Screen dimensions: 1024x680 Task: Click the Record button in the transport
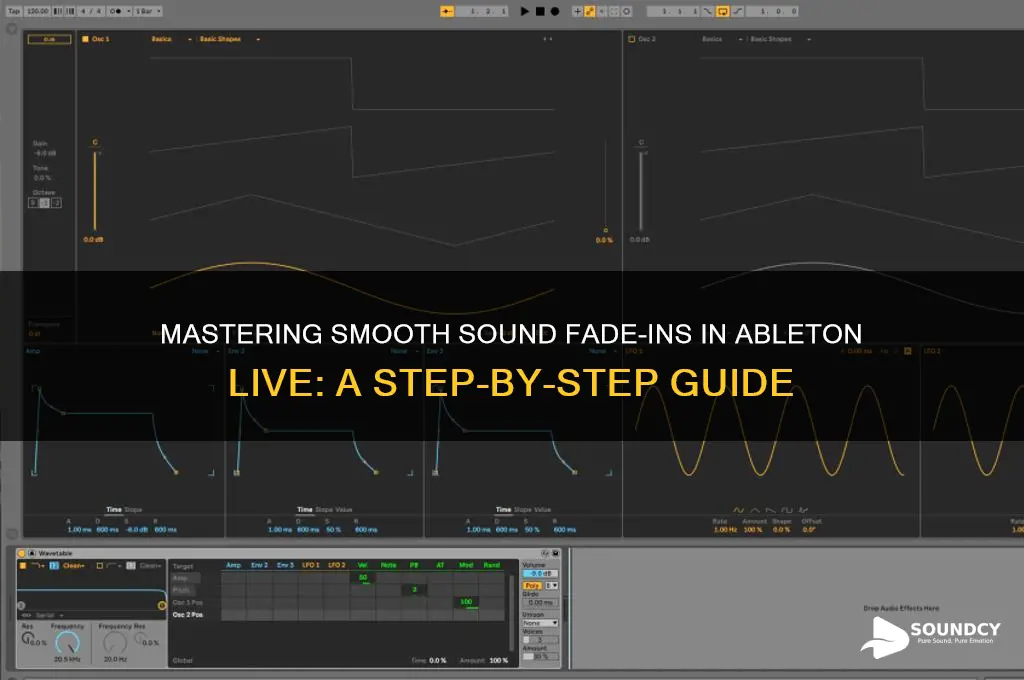click(554, 11)
